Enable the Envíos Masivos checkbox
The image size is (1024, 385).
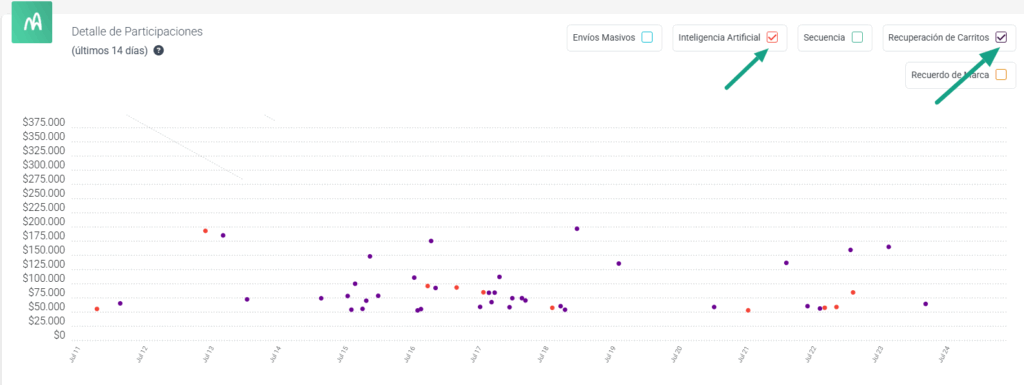coord(647,37)
